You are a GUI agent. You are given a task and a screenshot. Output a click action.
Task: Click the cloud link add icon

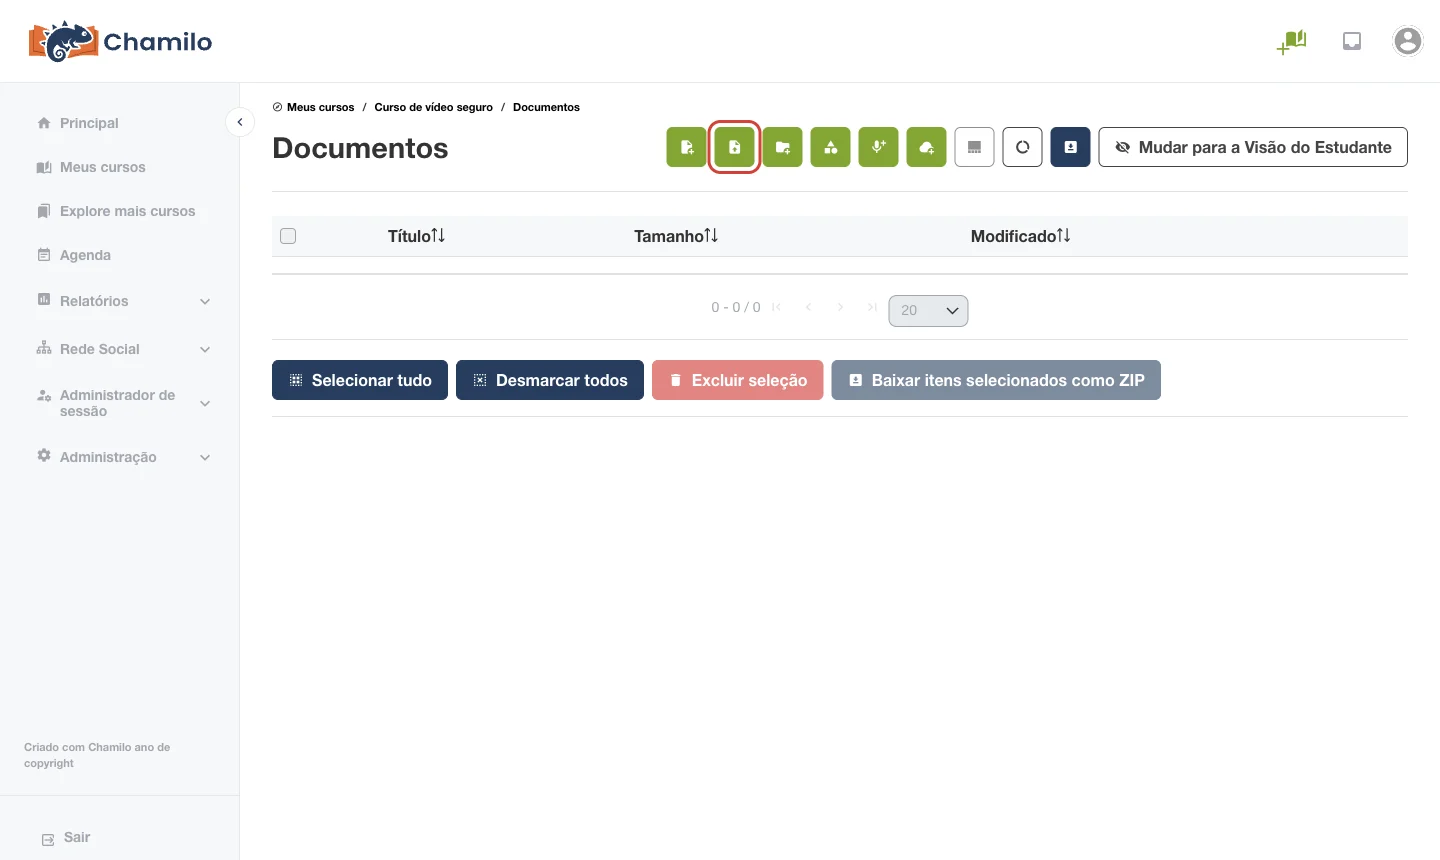[x=927, y=147]
